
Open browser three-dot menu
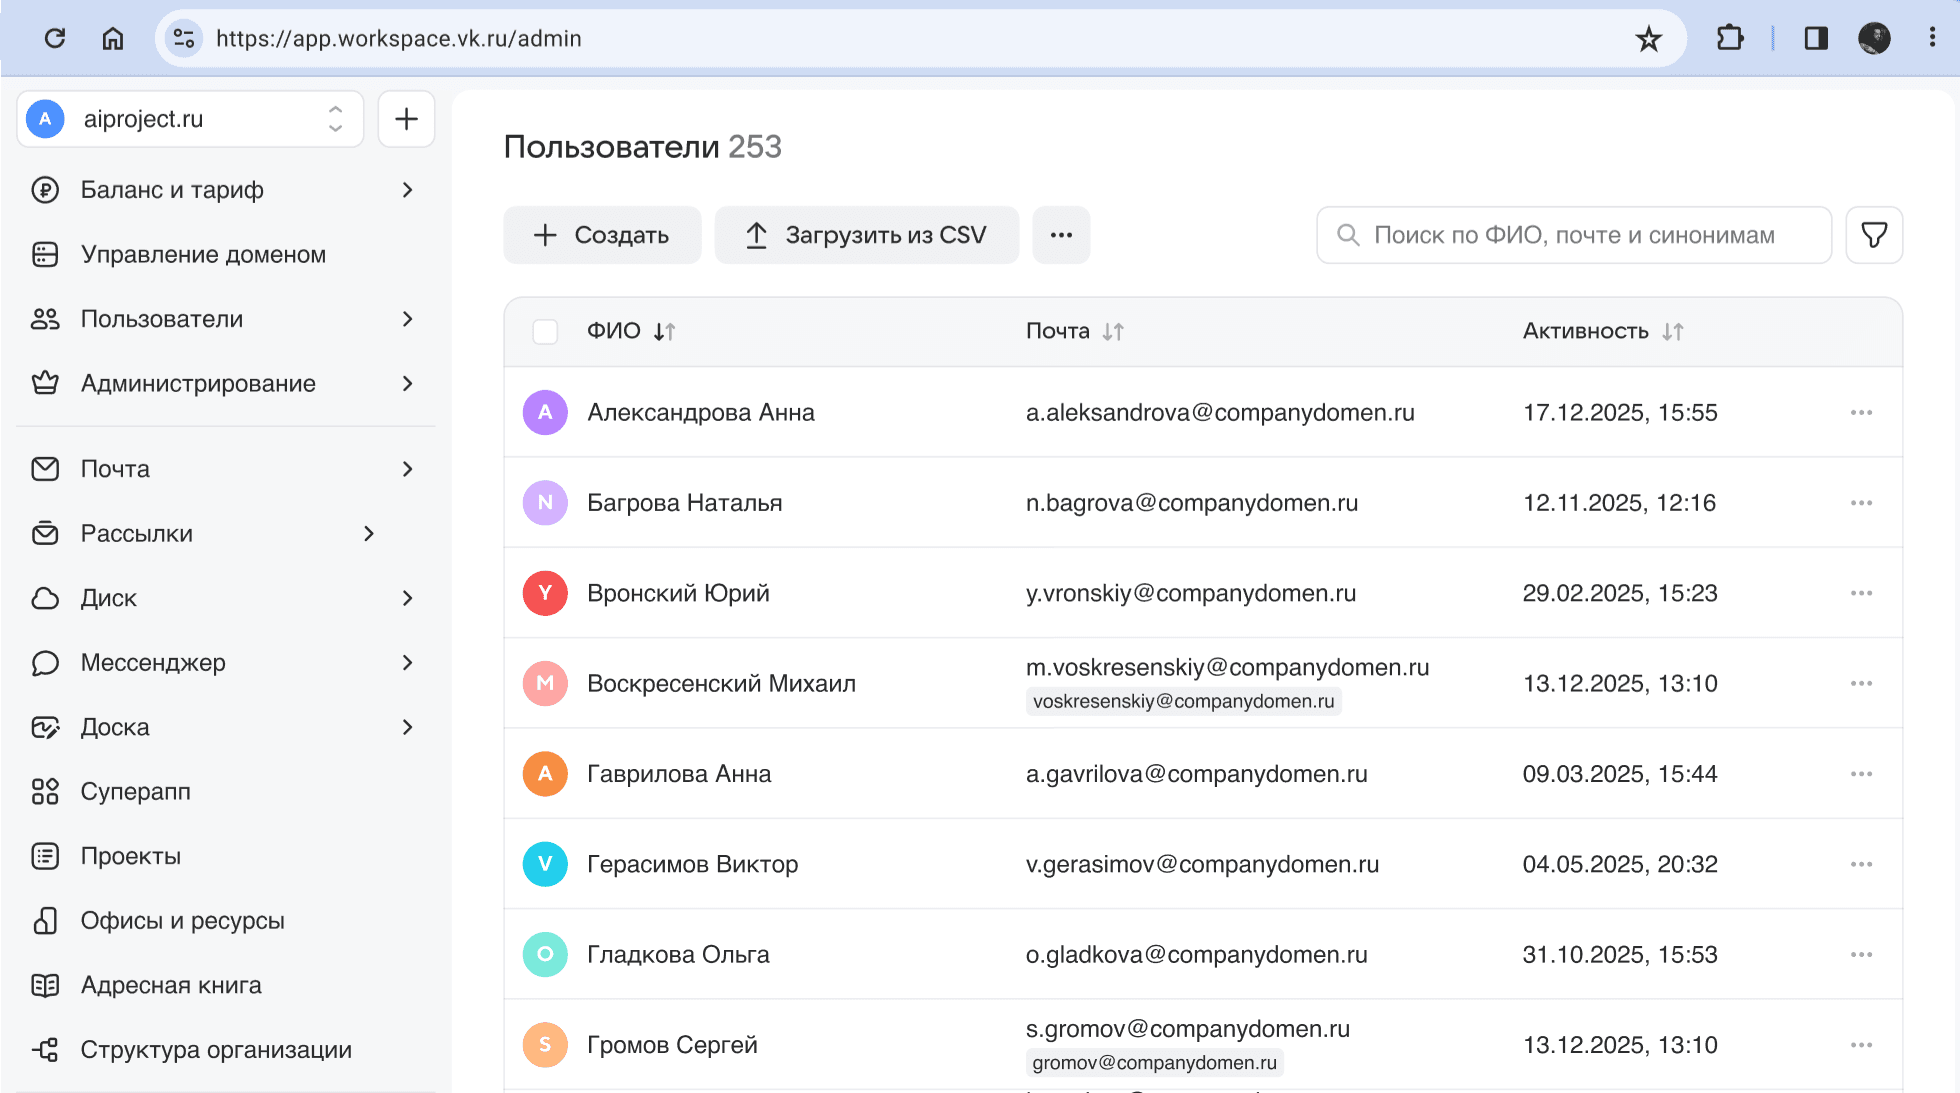point(1932,38)
